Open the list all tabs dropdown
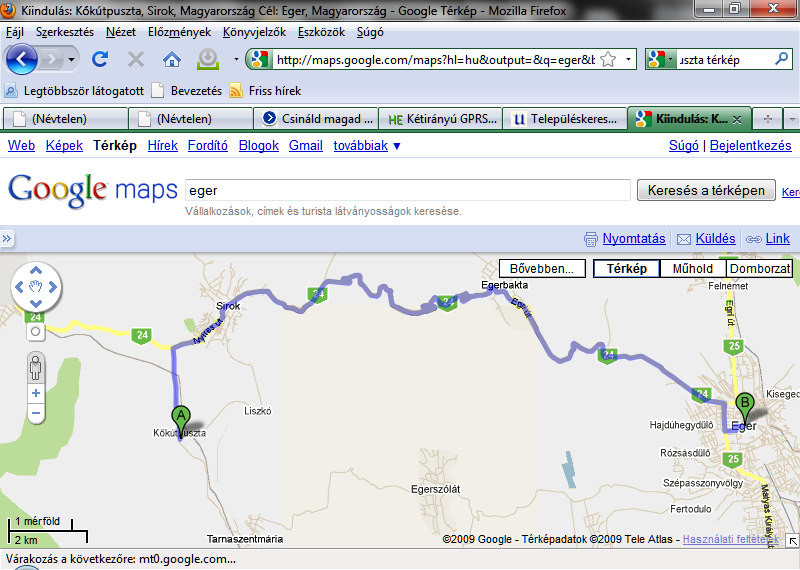The width and height of the screenshot is (800, 570). tap(792, 119)
